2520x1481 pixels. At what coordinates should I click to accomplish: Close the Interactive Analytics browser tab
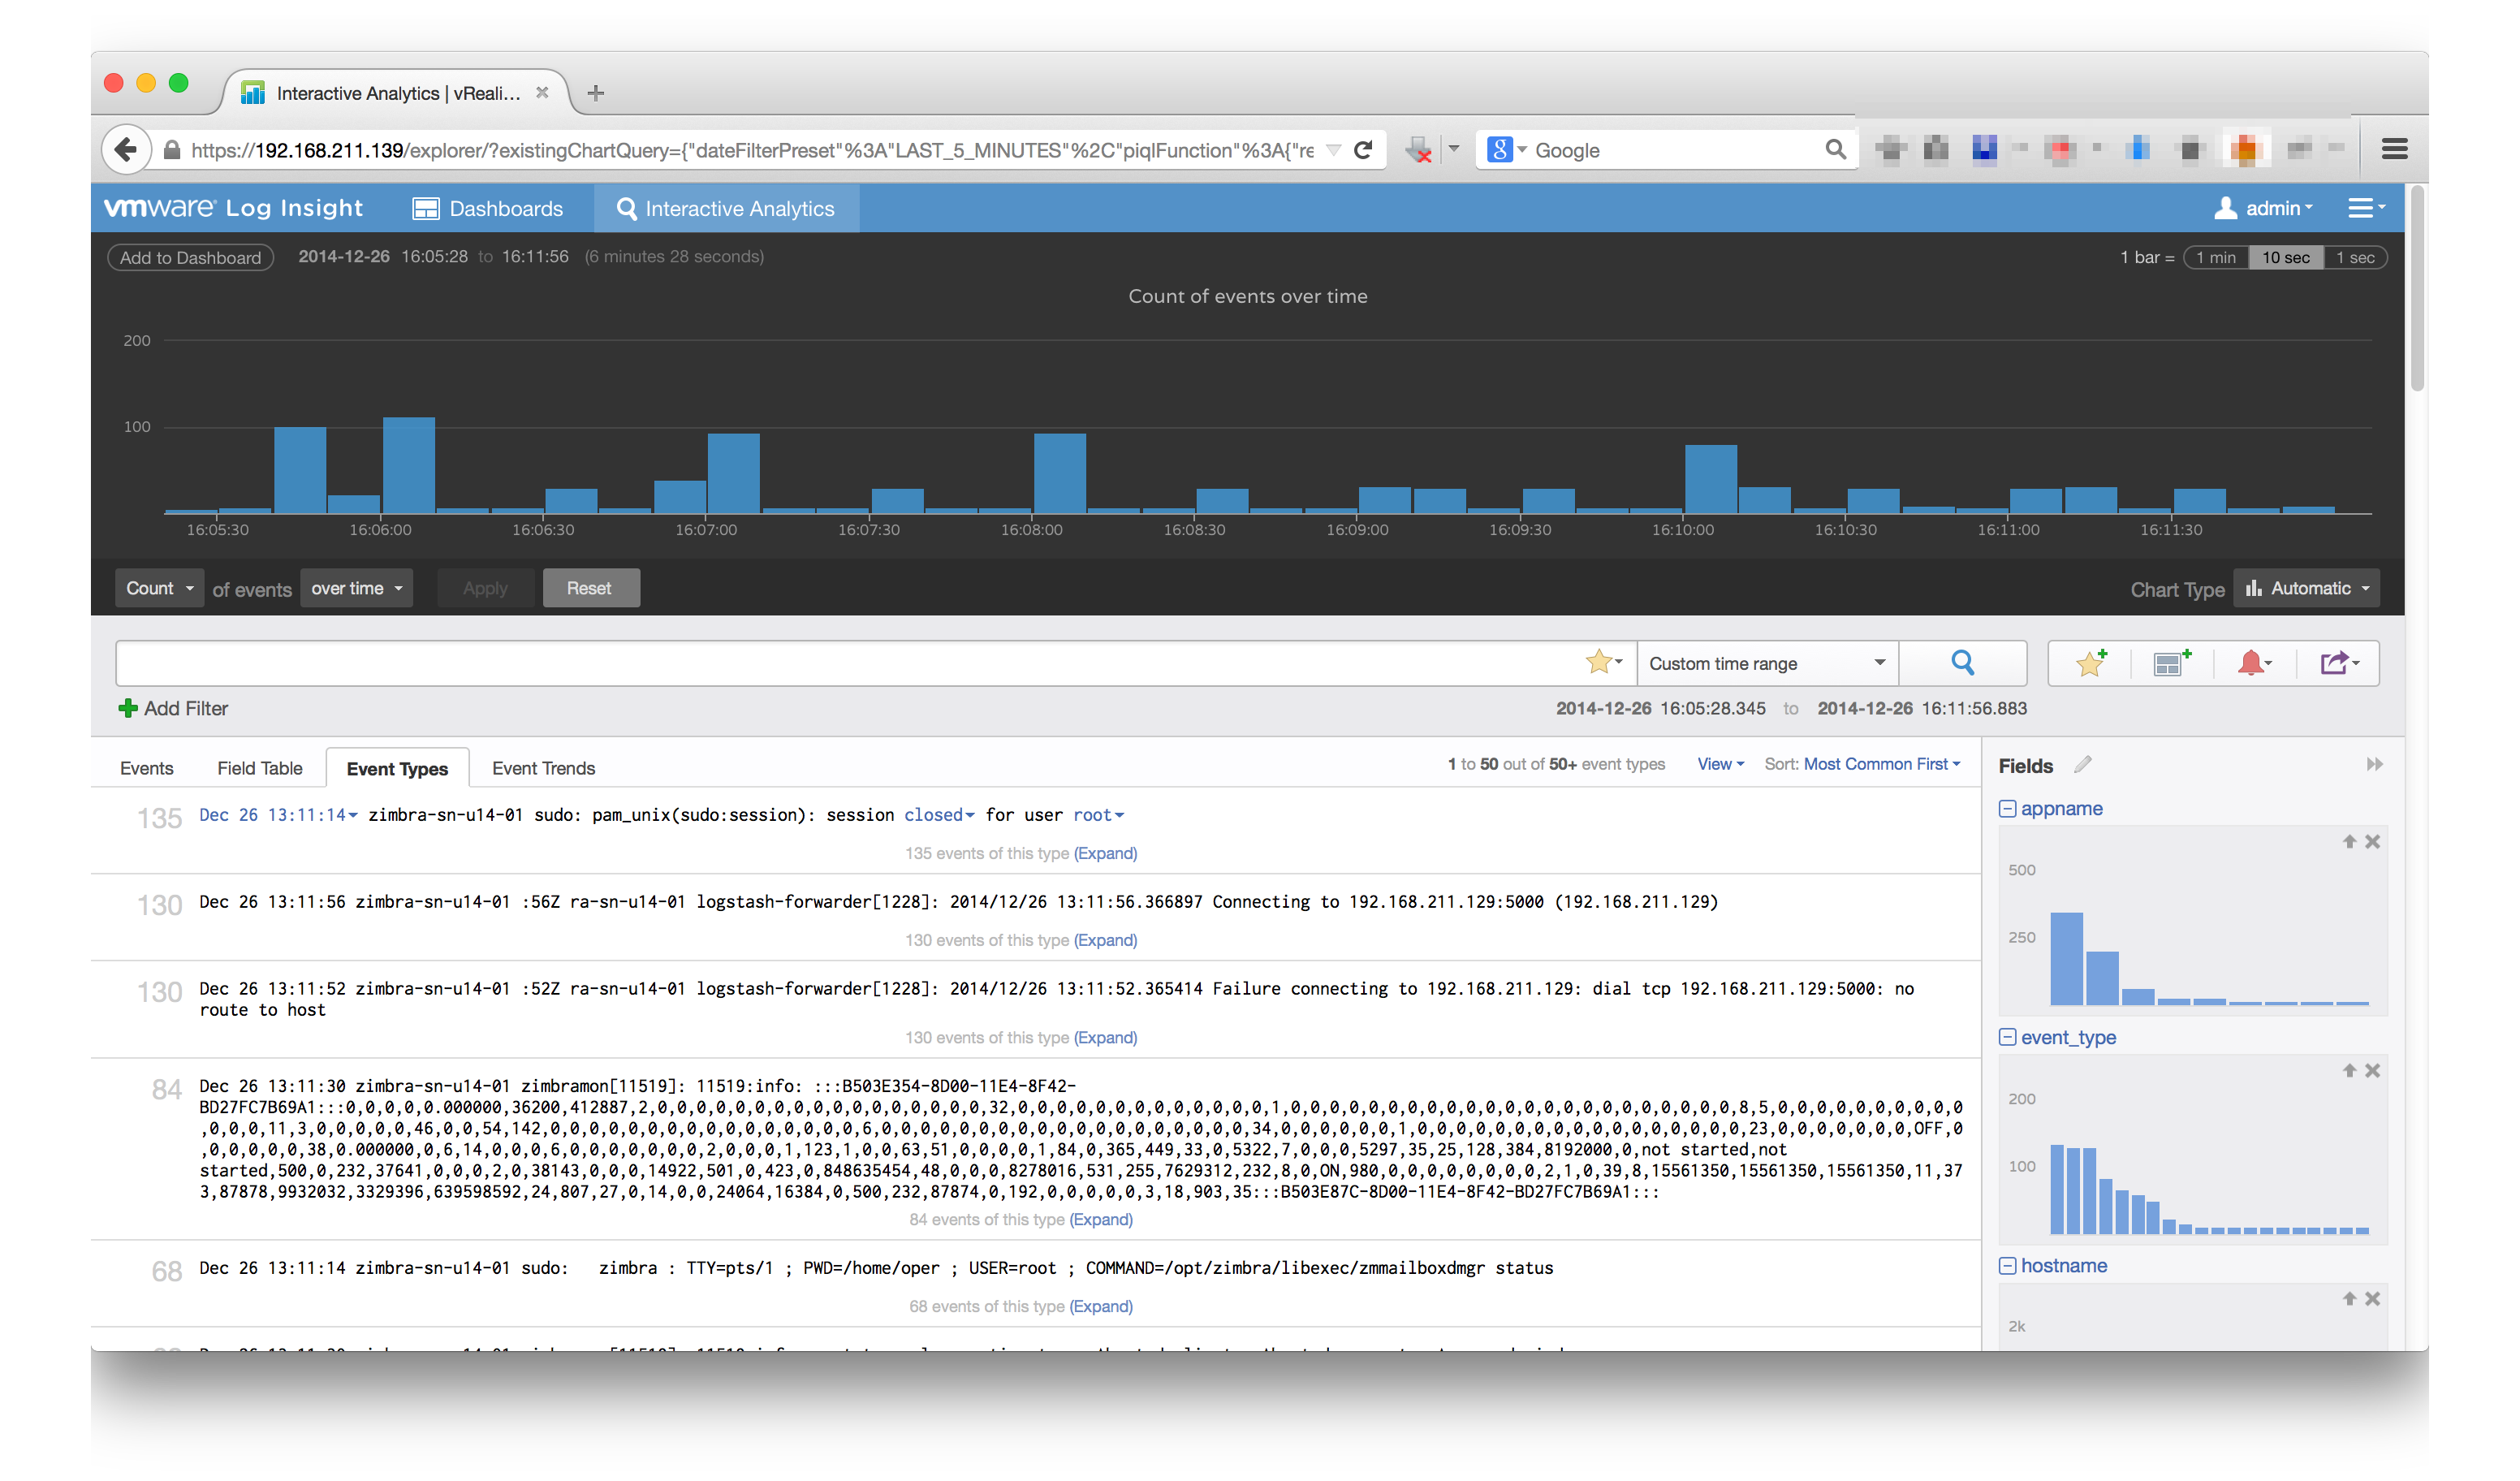tap(542, 92)
